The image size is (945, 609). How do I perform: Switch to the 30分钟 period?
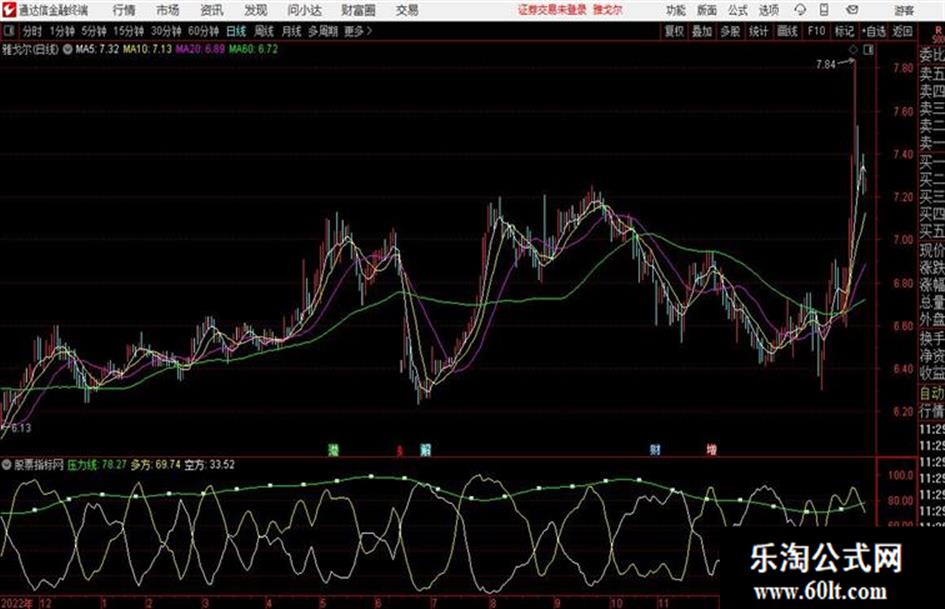(x=166, y=31)
